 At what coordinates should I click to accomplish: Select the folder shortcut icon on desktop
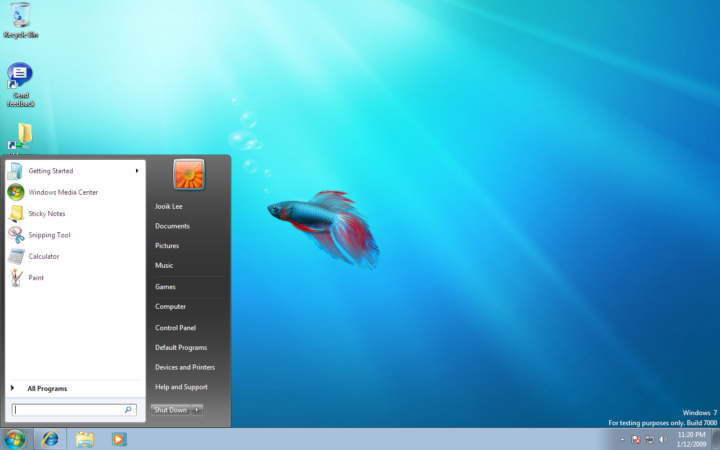coord(20,136)
